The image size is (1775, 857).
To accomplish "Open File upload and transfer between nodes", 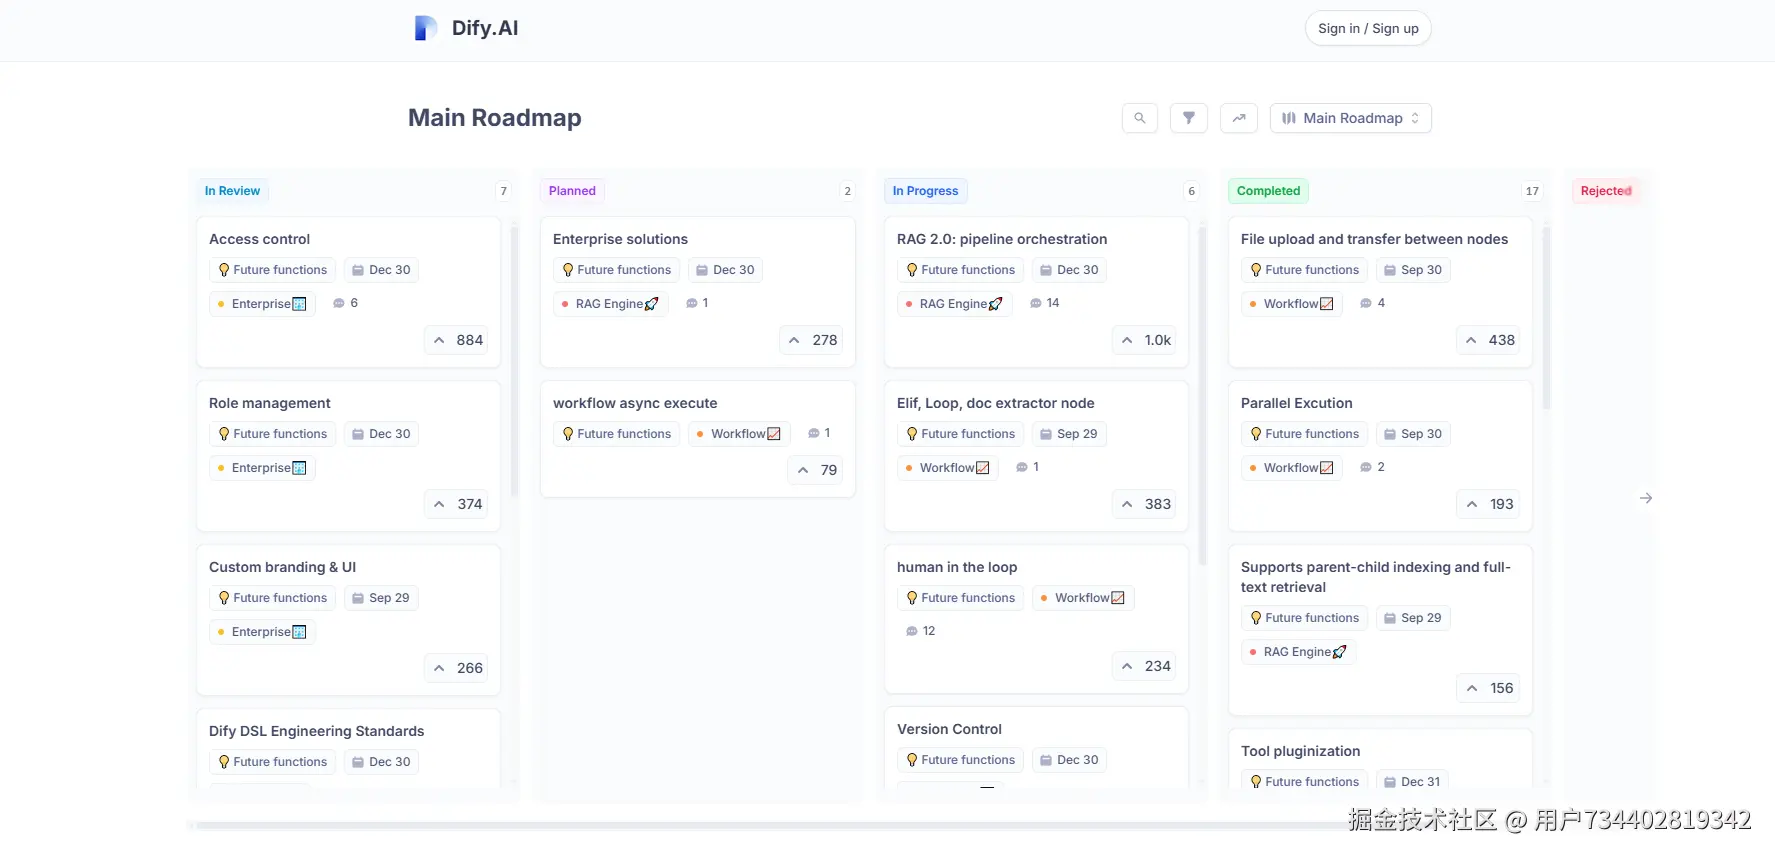I will (x=1374, y=239).
